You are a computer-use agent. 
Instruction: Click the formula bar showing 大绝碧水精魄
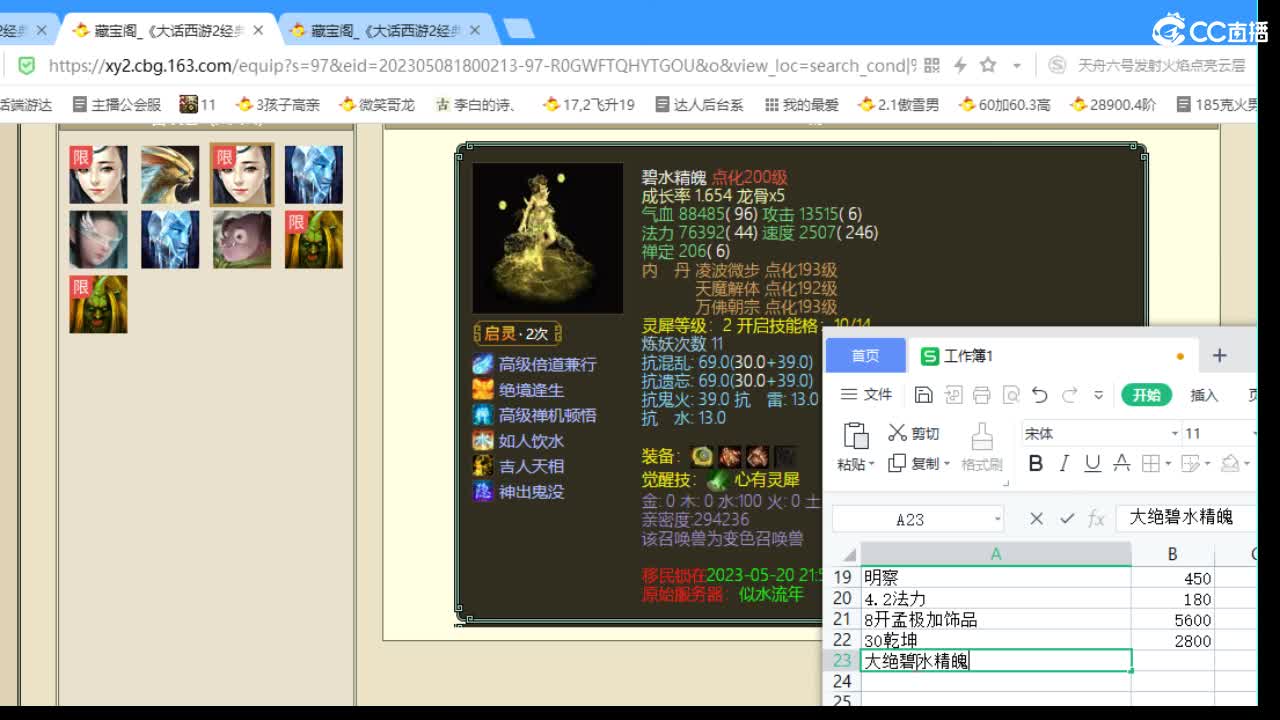click(1185, 518)
